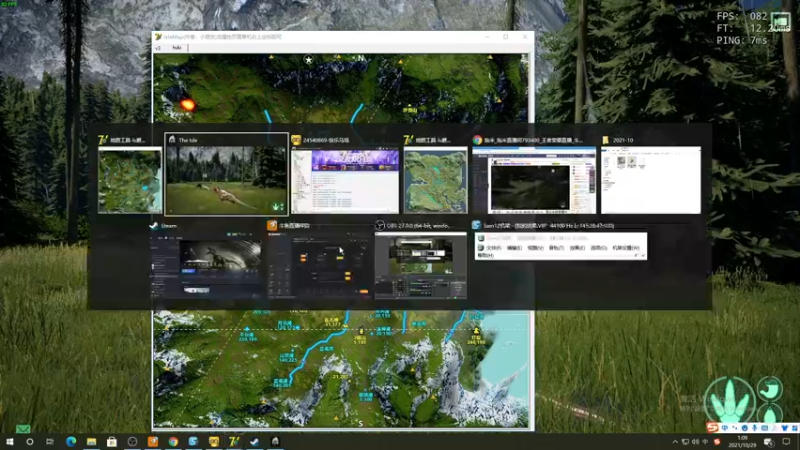The width and height of the screenshot is (800, 450).
Task: Switch to the v3 tab in IsleMap
Action: pos(158,48)
